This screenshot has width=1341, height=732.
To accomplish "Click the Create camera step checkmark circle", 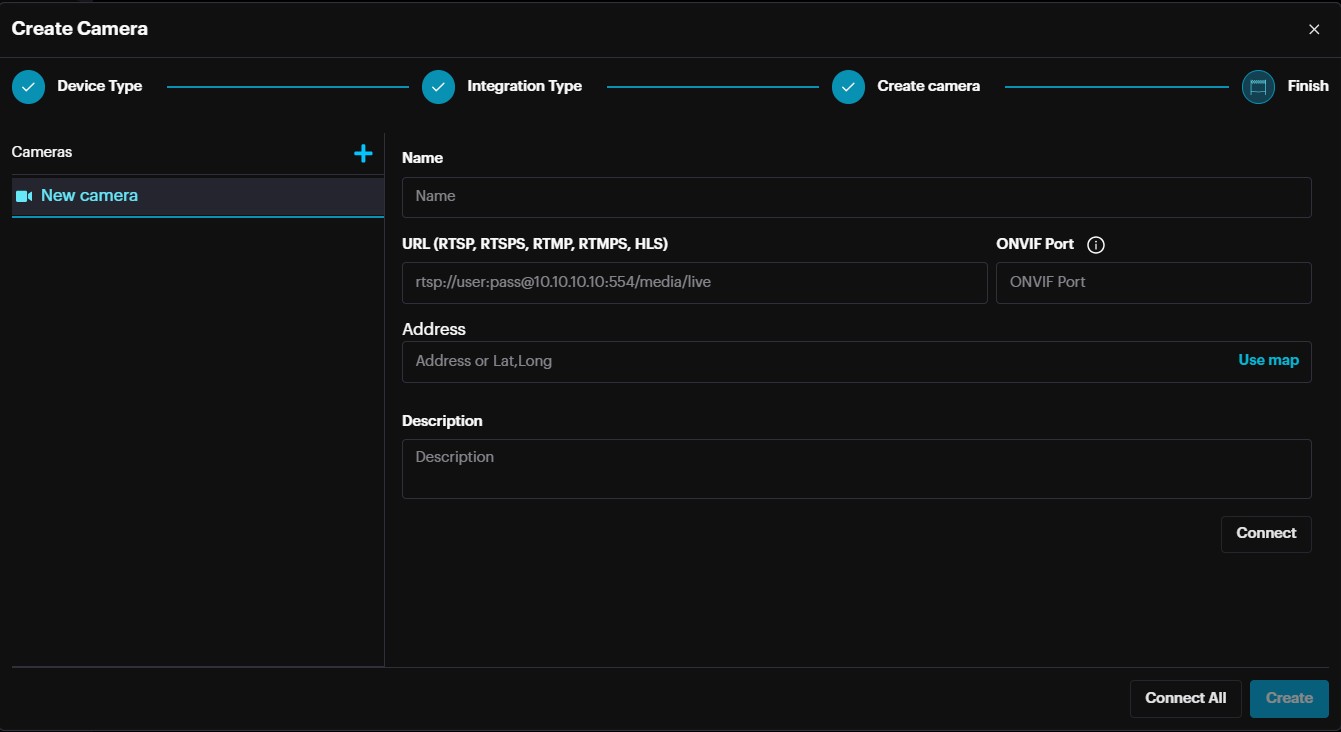I will point(848,87).
